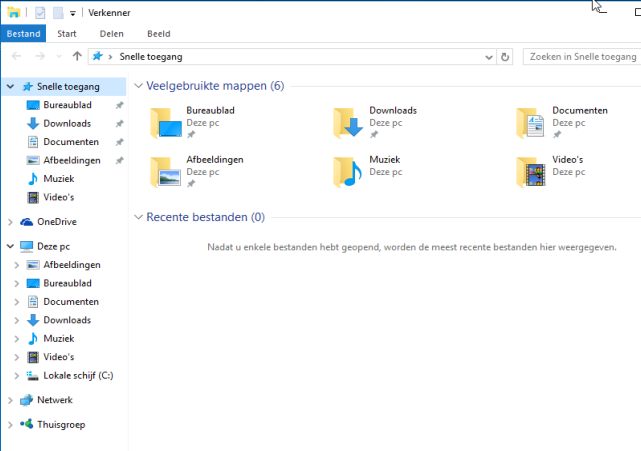Collapse the Recente bestanden section
Screen dimensions: 641x451
139,217
